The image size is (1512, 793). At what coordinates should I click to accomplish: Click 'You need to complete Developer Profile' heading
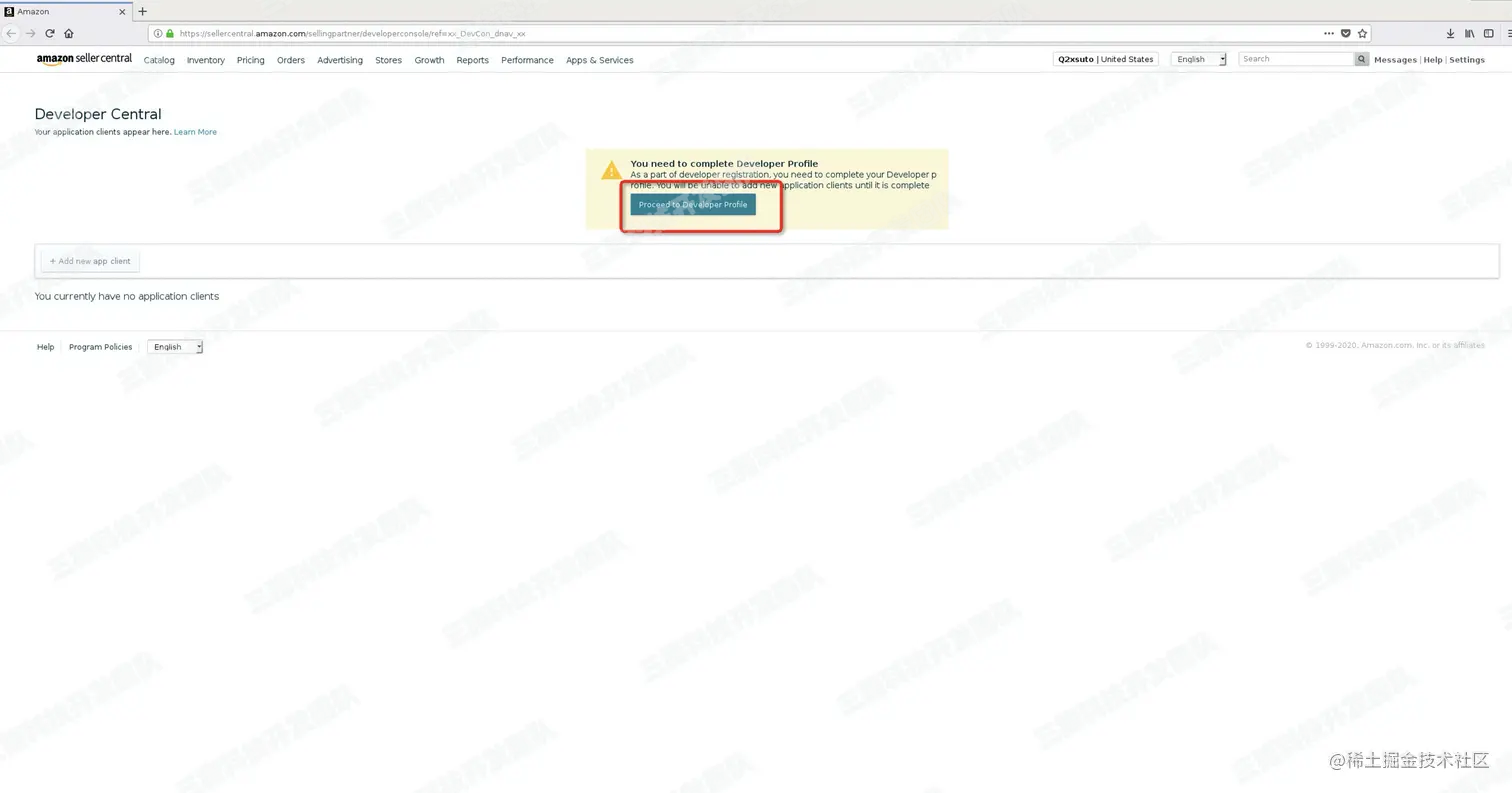(x=724, y=163)
